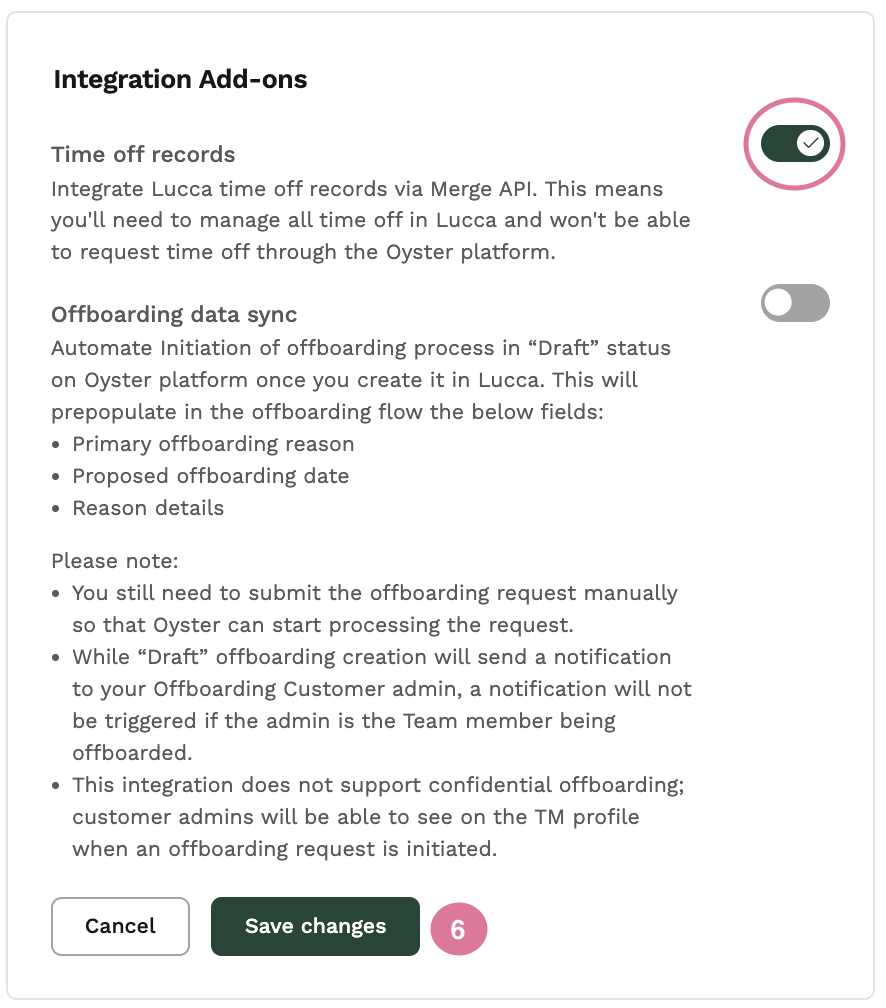This screenshot has height=1008, width=886.
Task: Save changes to integration add-ons
Action: pyautogui.click(x=315, y=926)
